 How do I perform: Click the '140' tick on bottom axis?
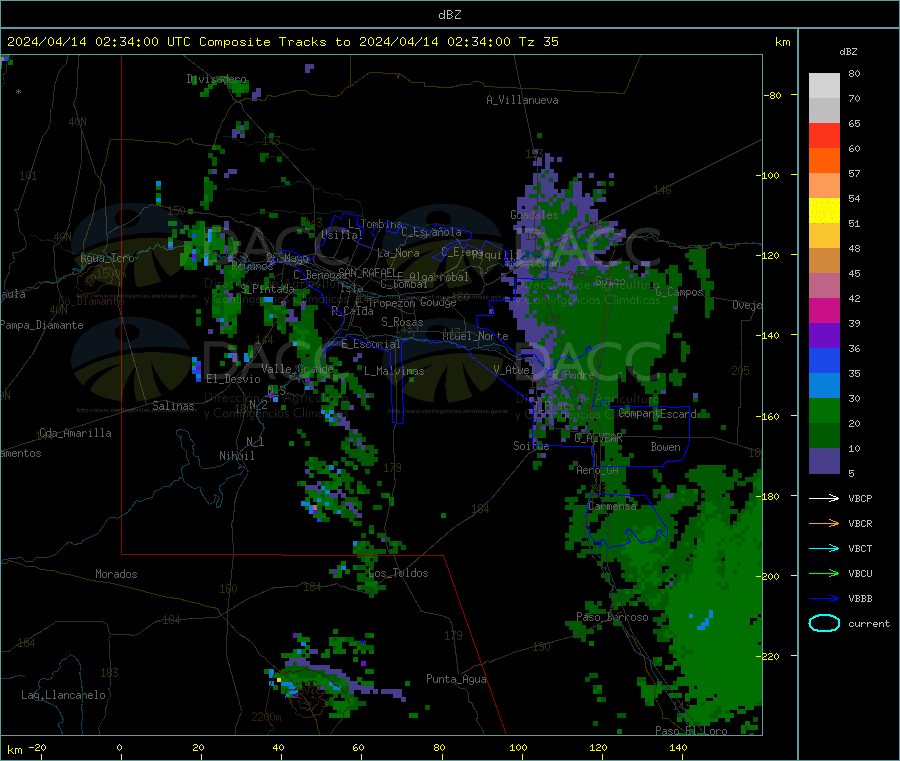pos(678,747)
